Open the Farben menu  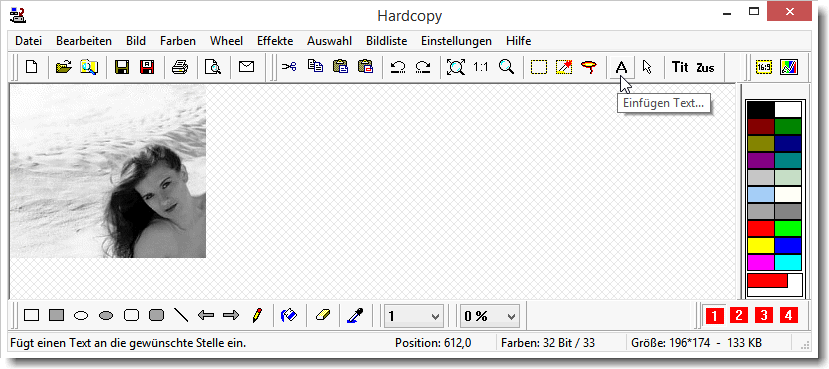click(x=178, y=41)
